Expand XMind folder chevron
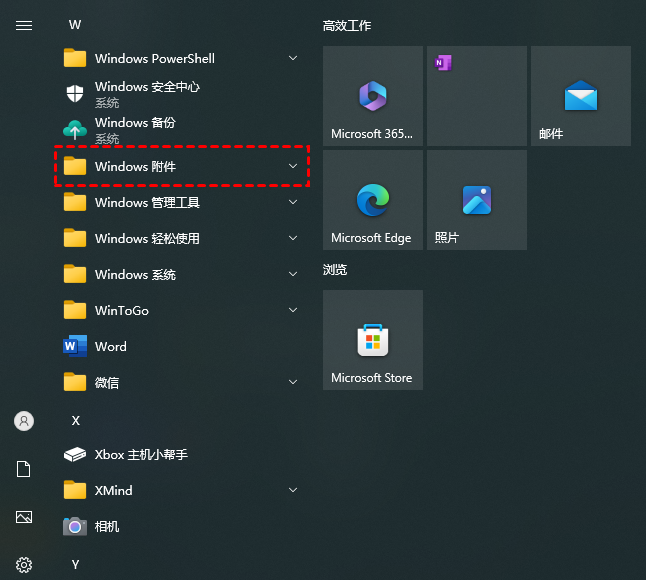646x580 pixels. (293, 490)
